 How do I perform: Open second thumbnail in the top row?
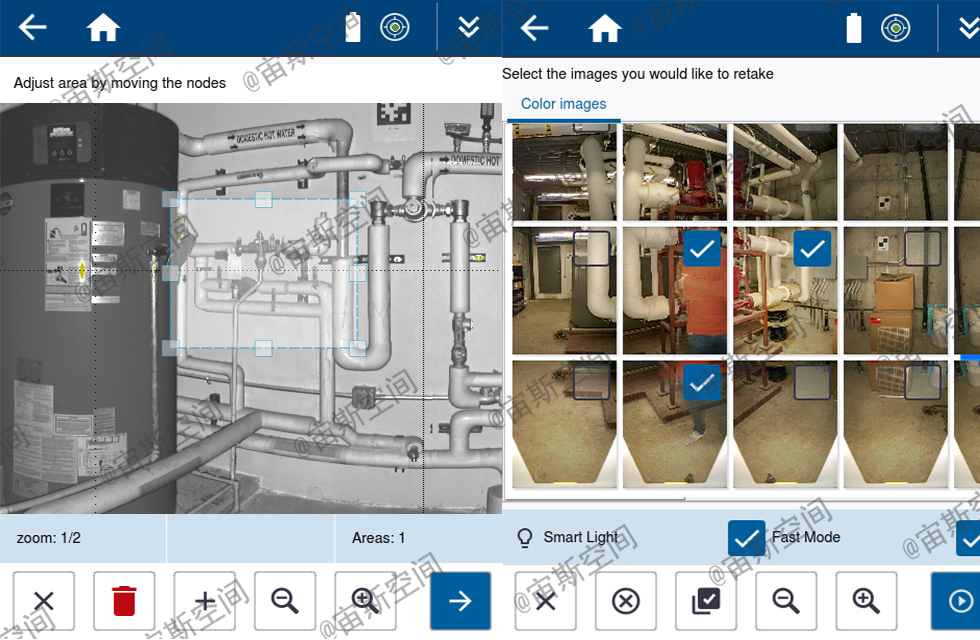[x=675, y=172]
